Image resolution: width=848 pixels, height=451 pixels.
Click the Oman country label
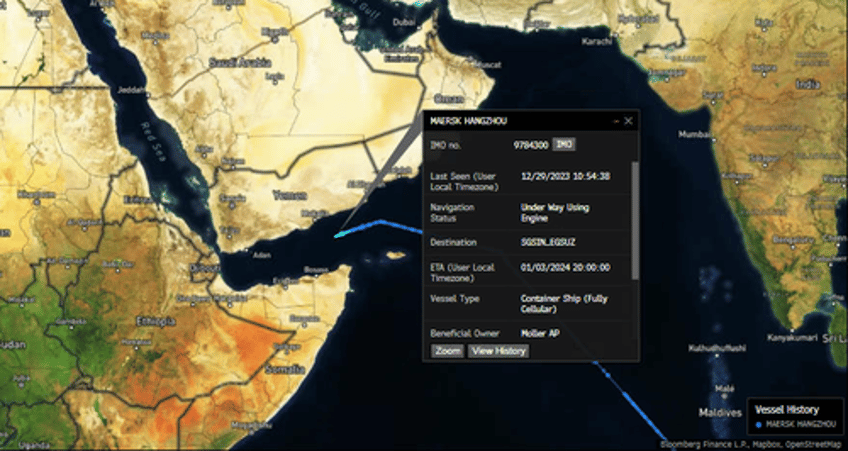[x=449, y=99]
